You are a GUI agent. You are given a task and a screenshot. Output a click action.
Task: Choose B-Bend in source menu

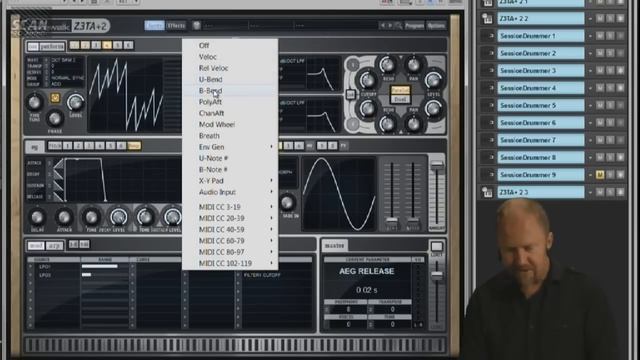pyautogui.click(x=230, y=91)
